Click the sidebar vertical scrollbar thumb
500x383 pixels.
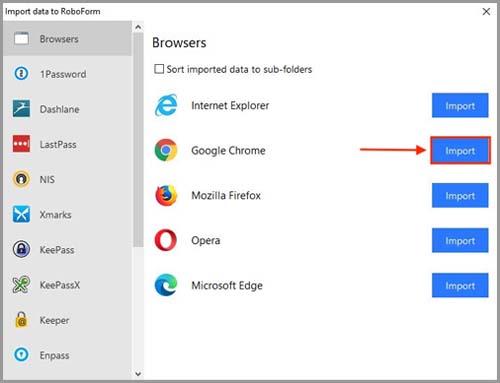click(138, 140)
